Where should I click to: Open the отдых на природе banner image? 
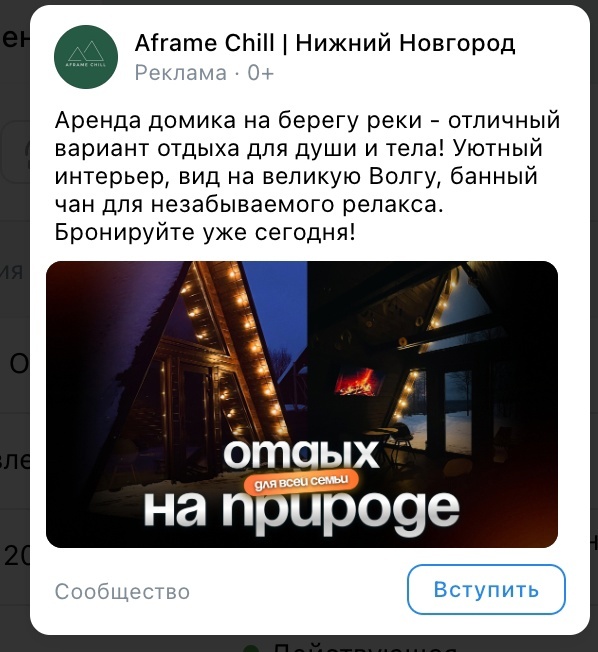click(302, 404)
